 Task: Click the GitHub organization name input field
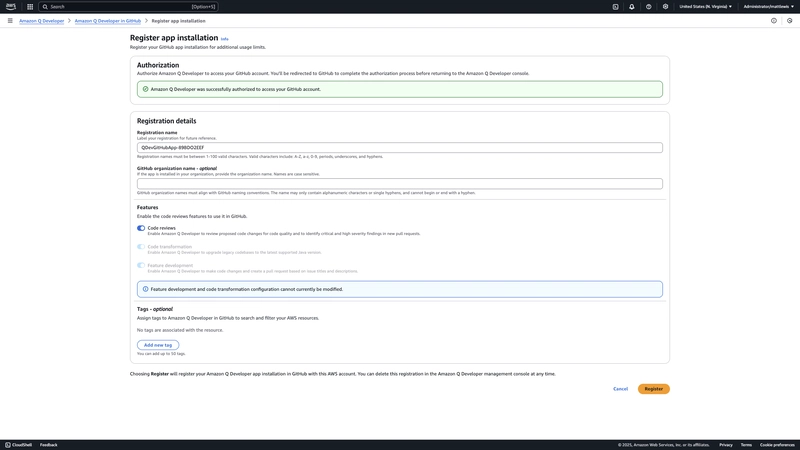[399, 184]
